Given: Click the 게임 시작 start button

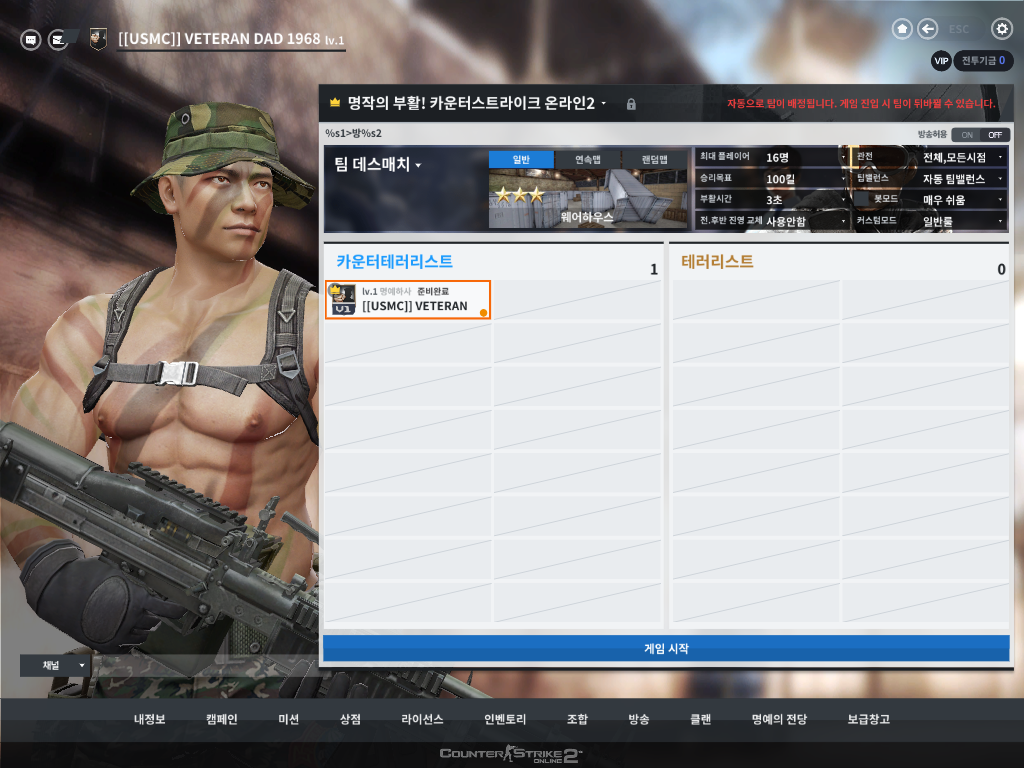Looking at the screenshot, I should pyautogui.click(x=666, y=648).
